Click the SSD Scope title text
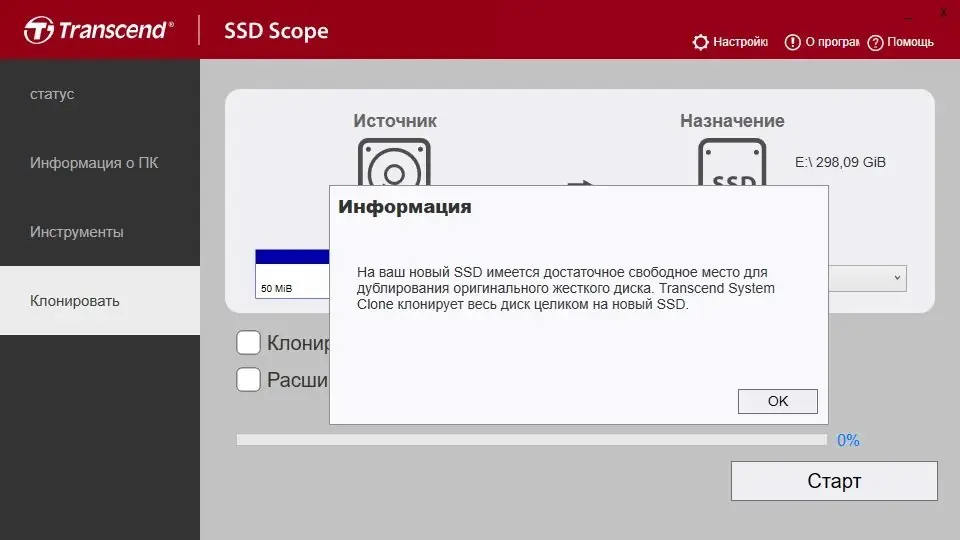The width and height of the screenshot is (960, 540). [x=276, y=31]
